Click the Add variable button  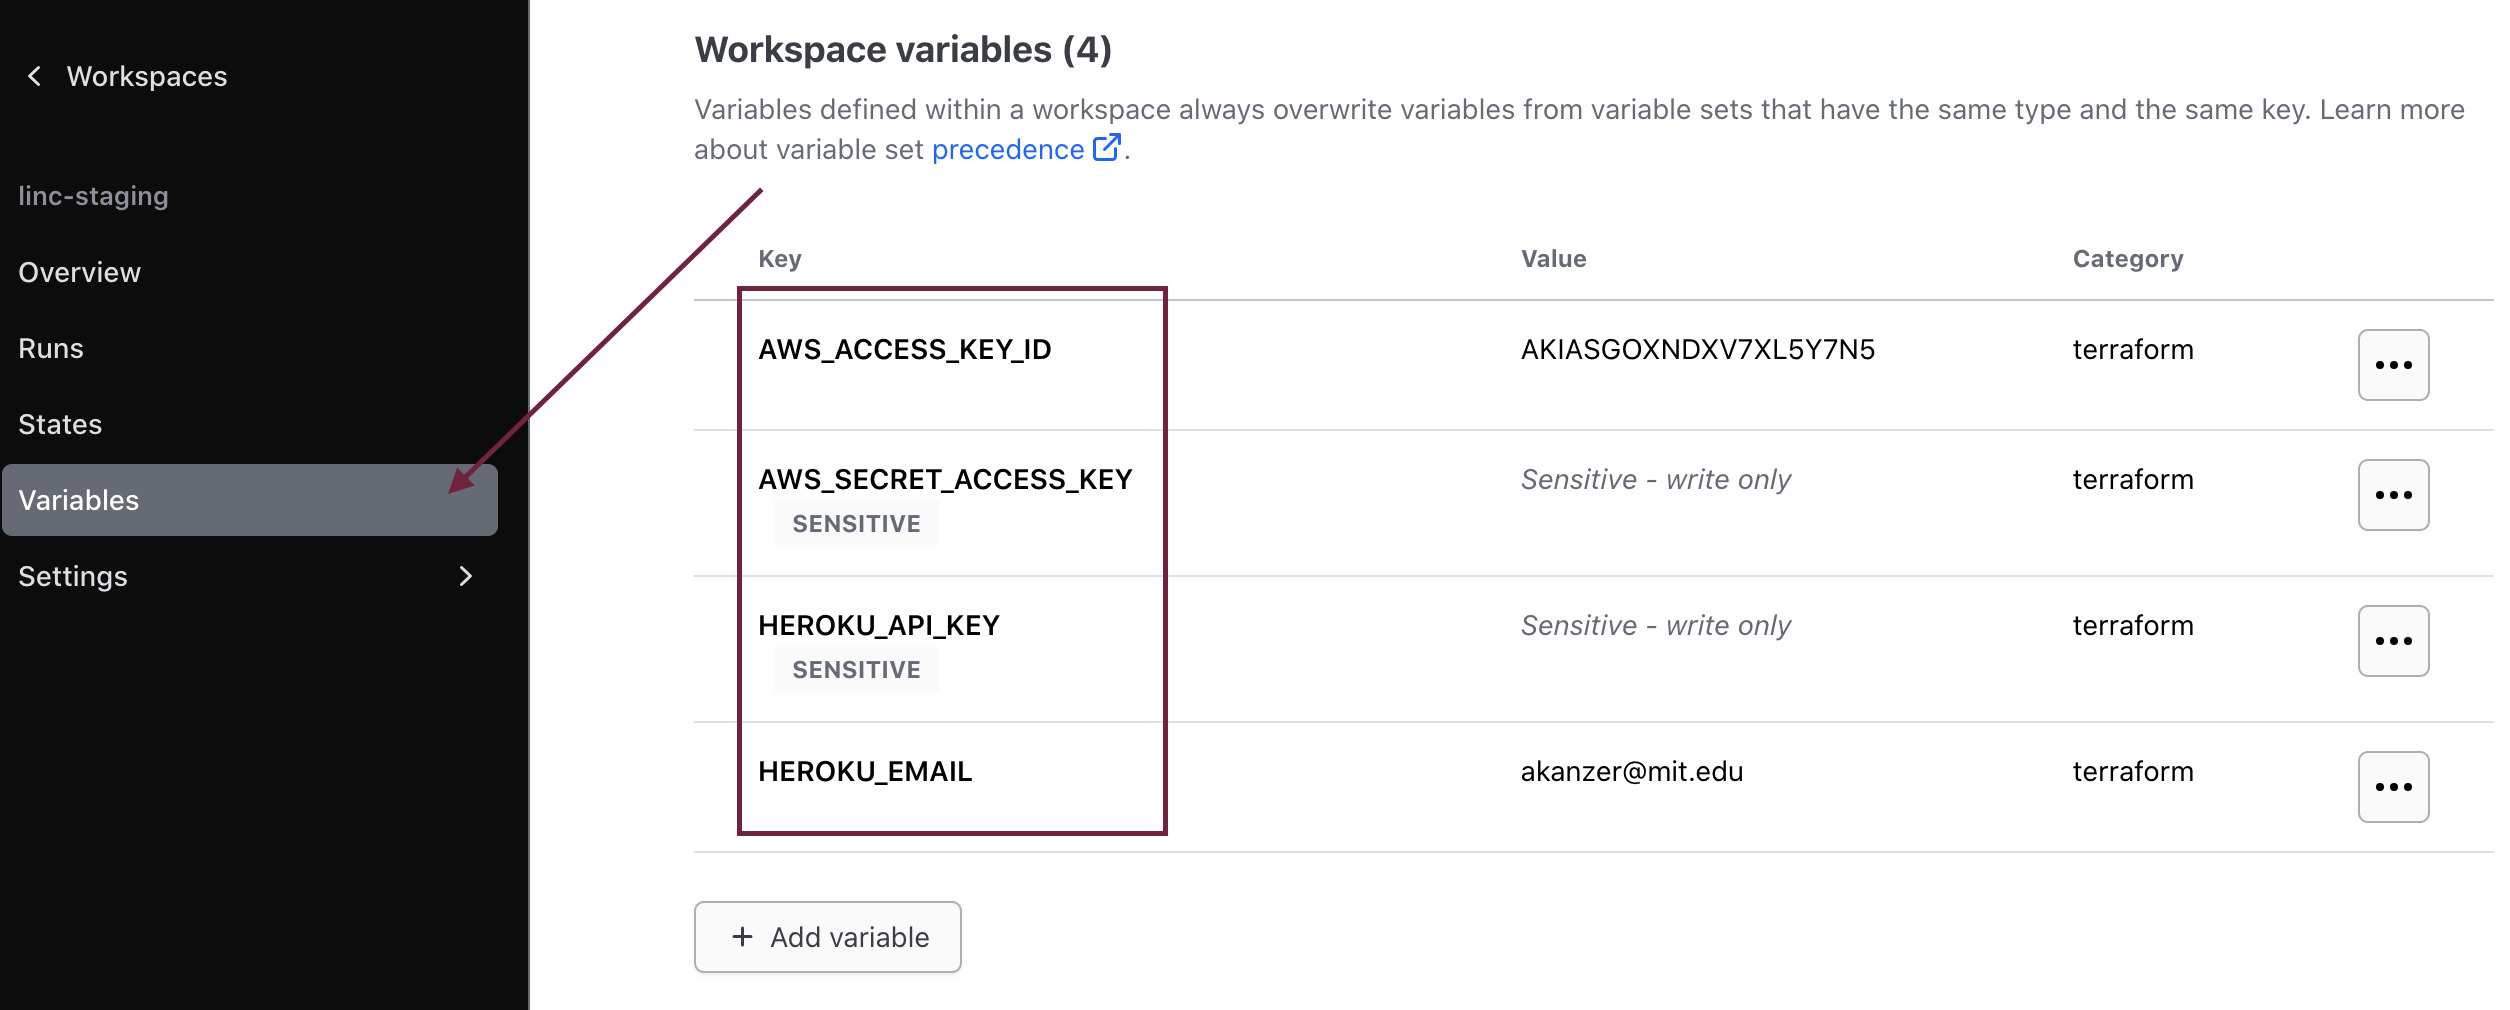[828, 937]
